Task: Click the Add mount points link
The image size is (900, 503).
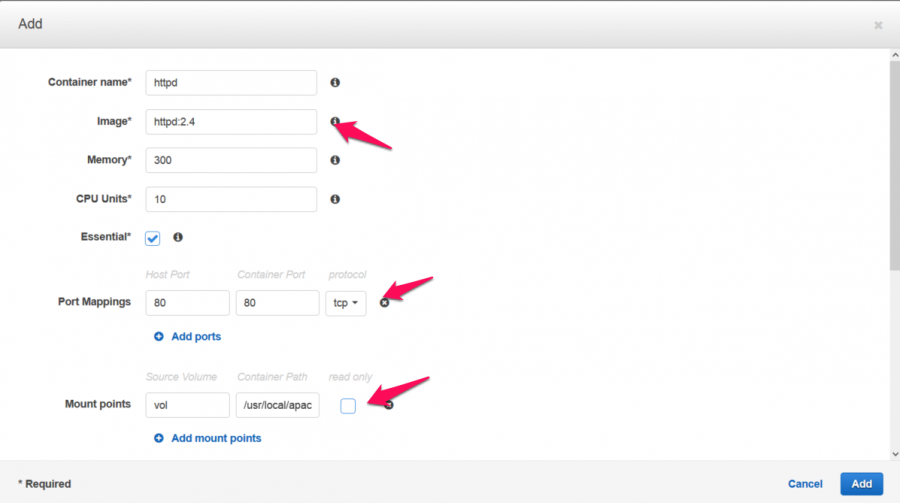Action: [x=216, y=438]
